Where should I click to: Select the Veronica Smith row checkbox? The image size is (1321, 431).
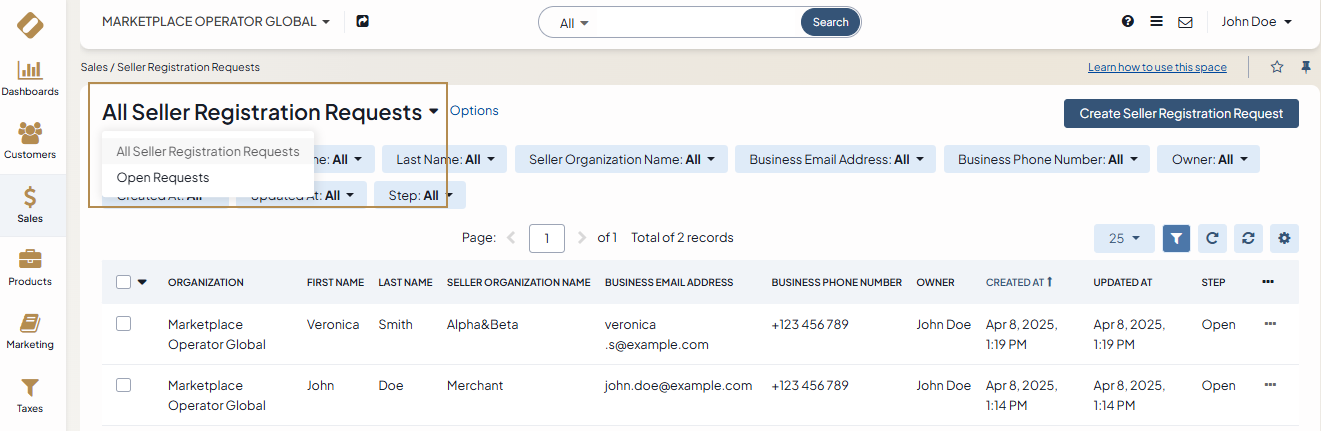point(124,324)
